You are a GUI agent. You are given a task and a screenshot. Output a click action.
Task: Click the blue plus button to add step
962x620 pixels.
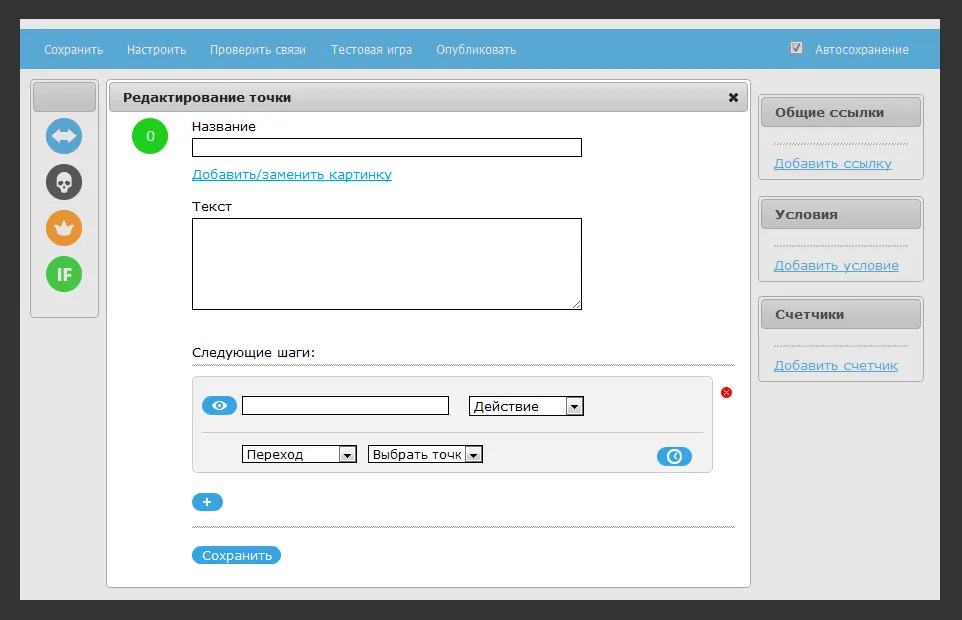[x=207, y=502]
